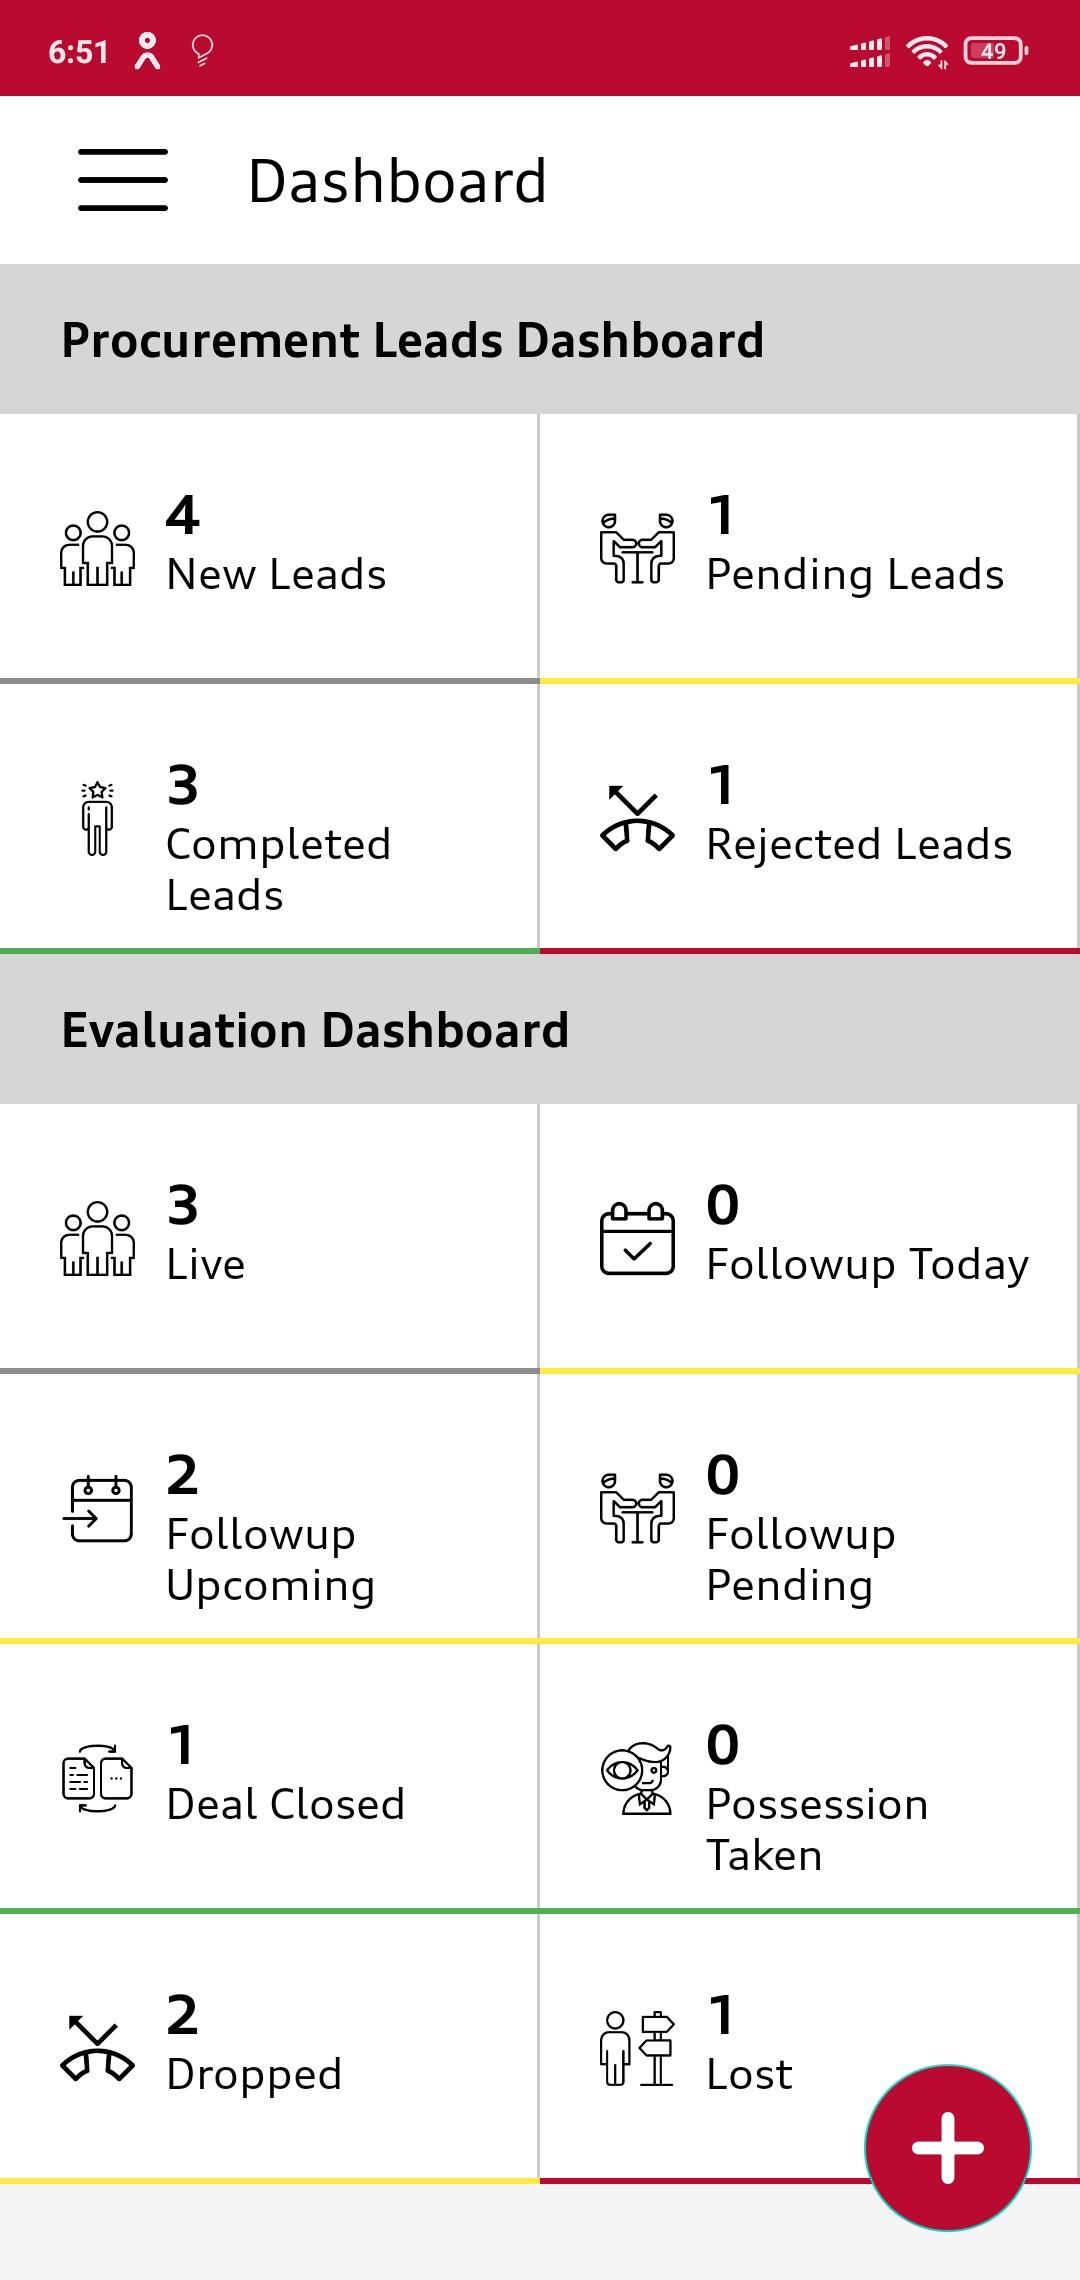Tap the Followup Today calendar check icon
1080x2280 pixels.
click(x=637, y=1239)
